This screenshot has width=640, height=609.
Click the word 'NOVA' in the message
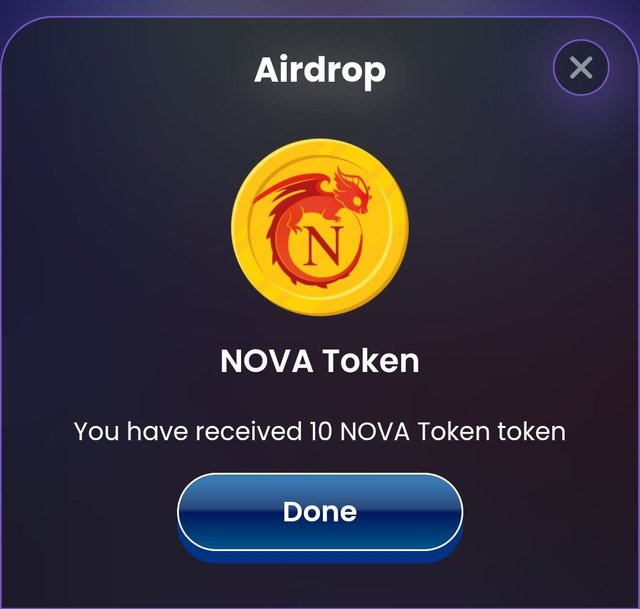375,432
